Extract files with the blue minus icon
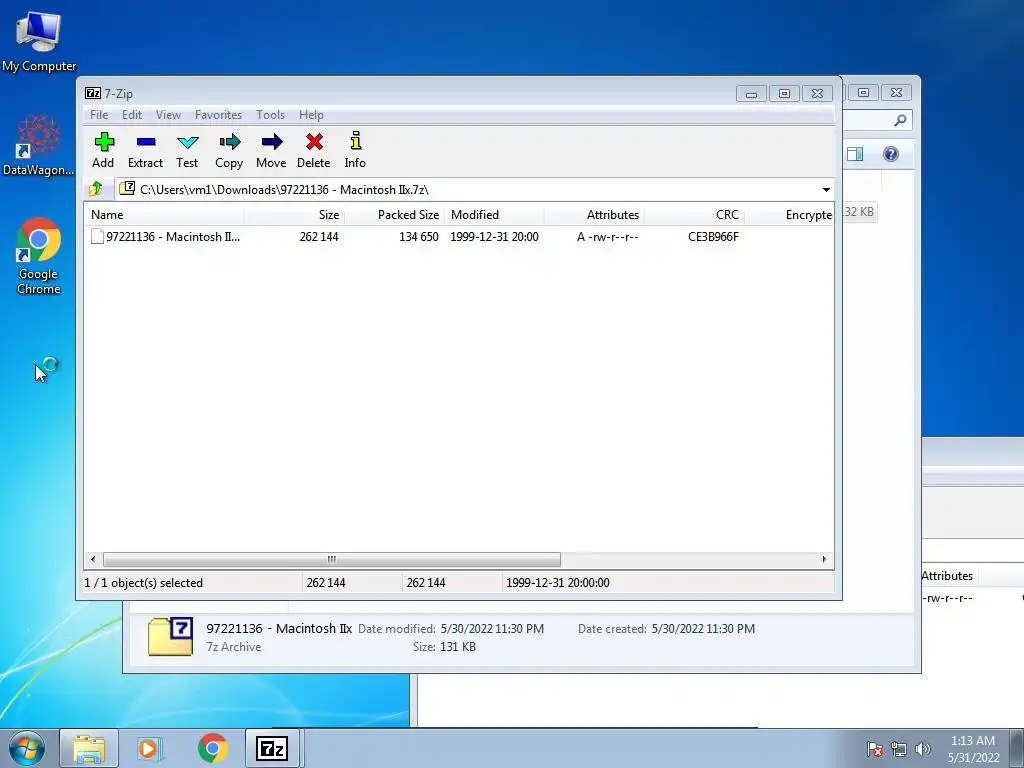1024x768 pixels. pos(146,142)
